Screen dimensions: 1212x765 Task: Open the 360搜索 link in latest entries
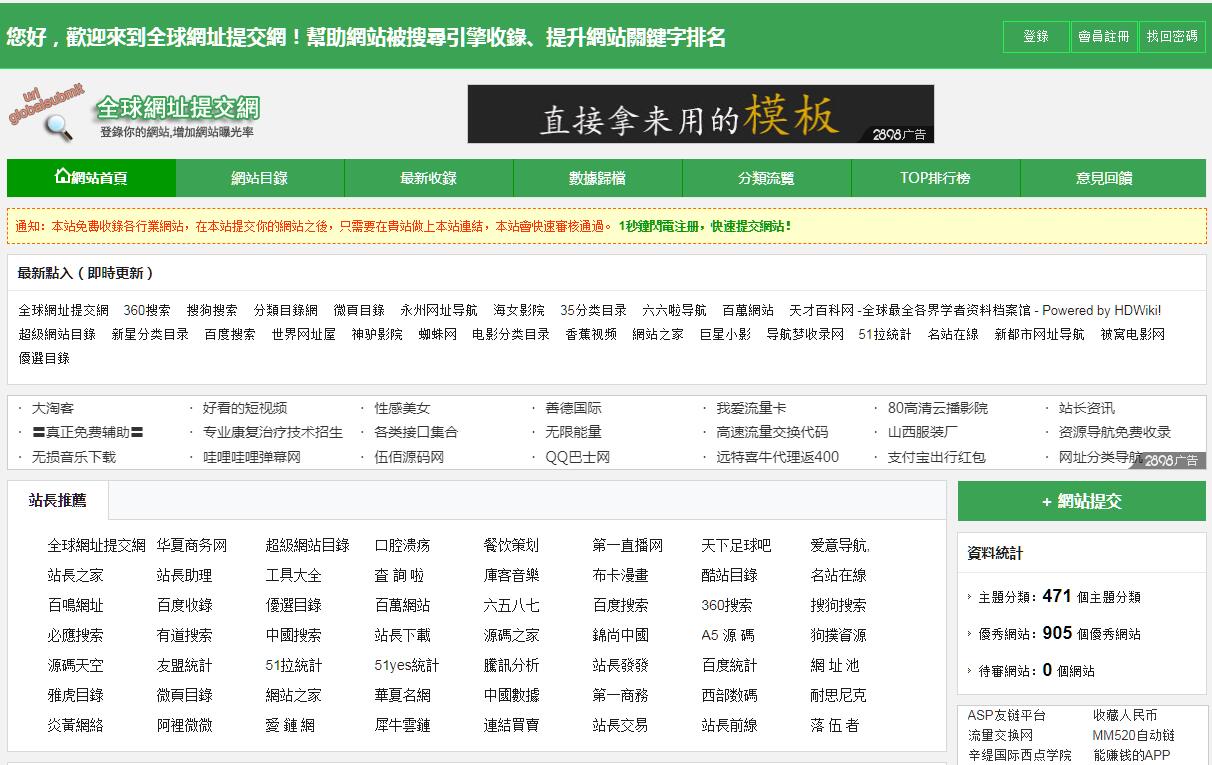pyautogui.click(x=147, y=310)
